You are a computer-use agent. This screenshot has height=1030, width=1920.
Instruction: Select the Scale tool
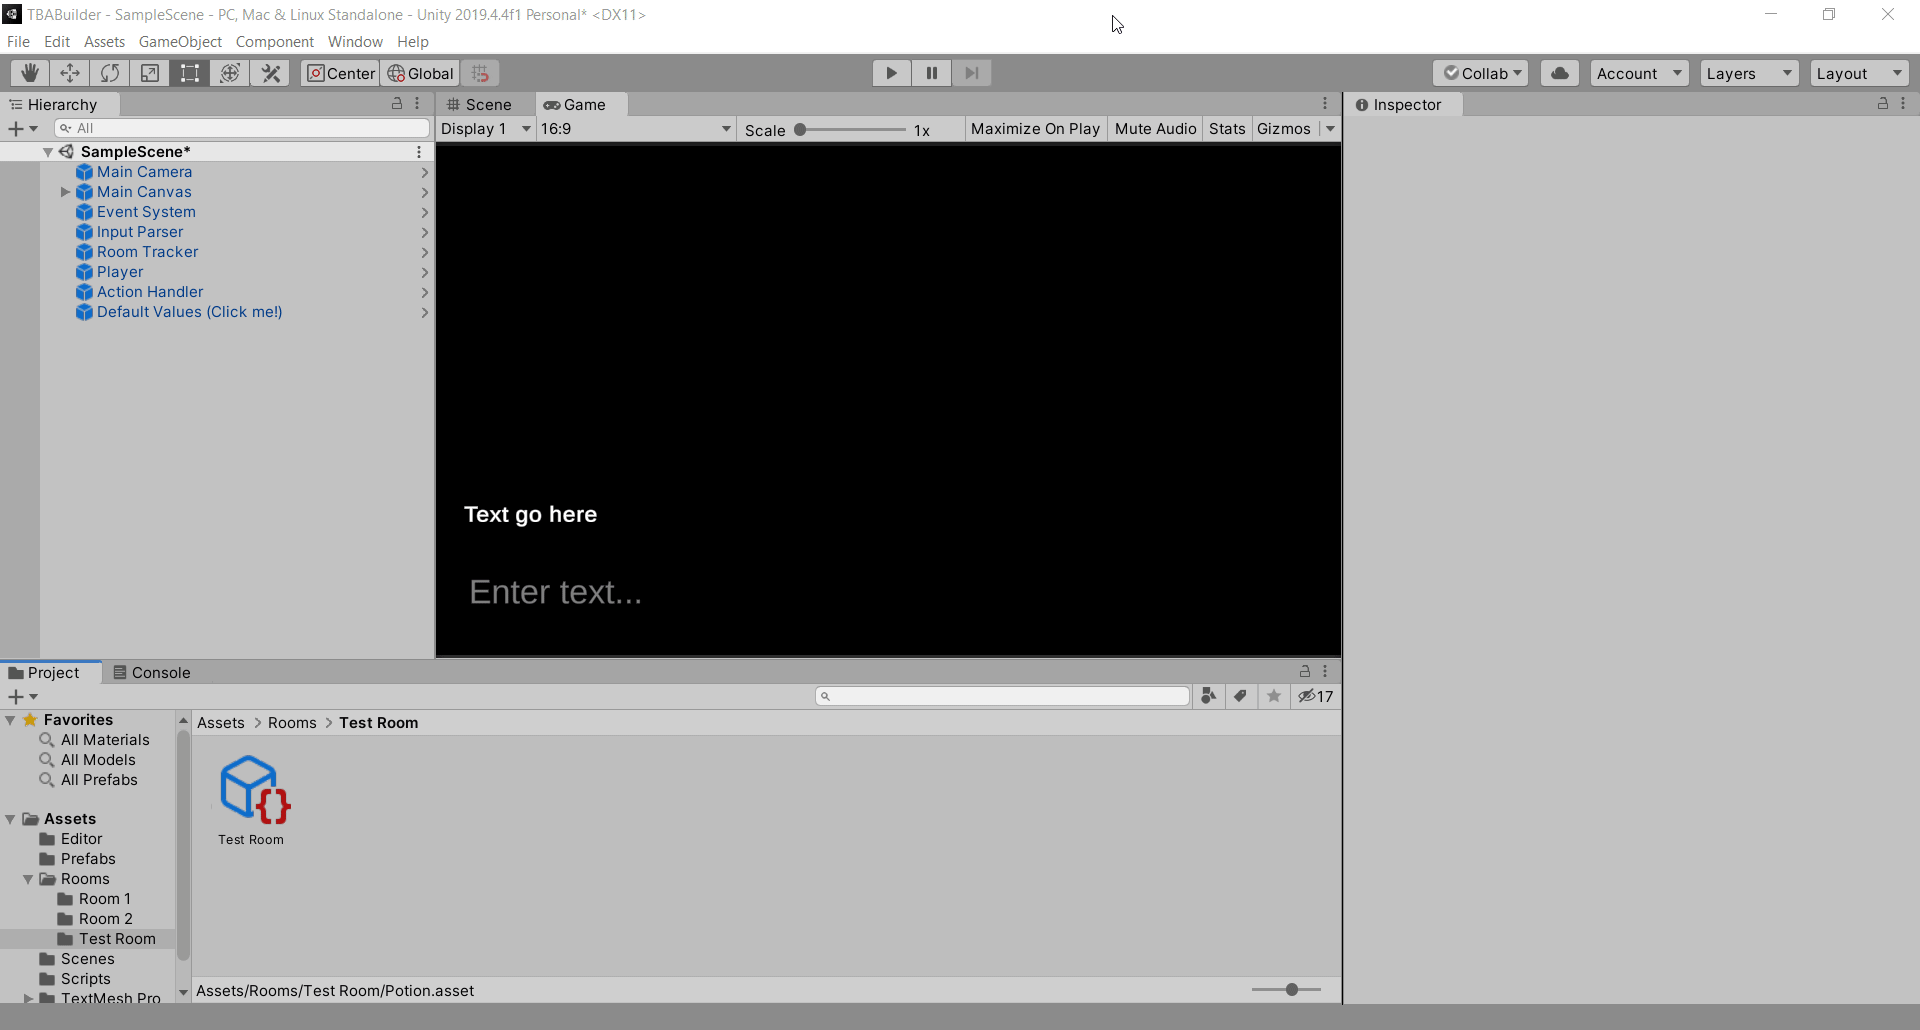pos(150,73)
